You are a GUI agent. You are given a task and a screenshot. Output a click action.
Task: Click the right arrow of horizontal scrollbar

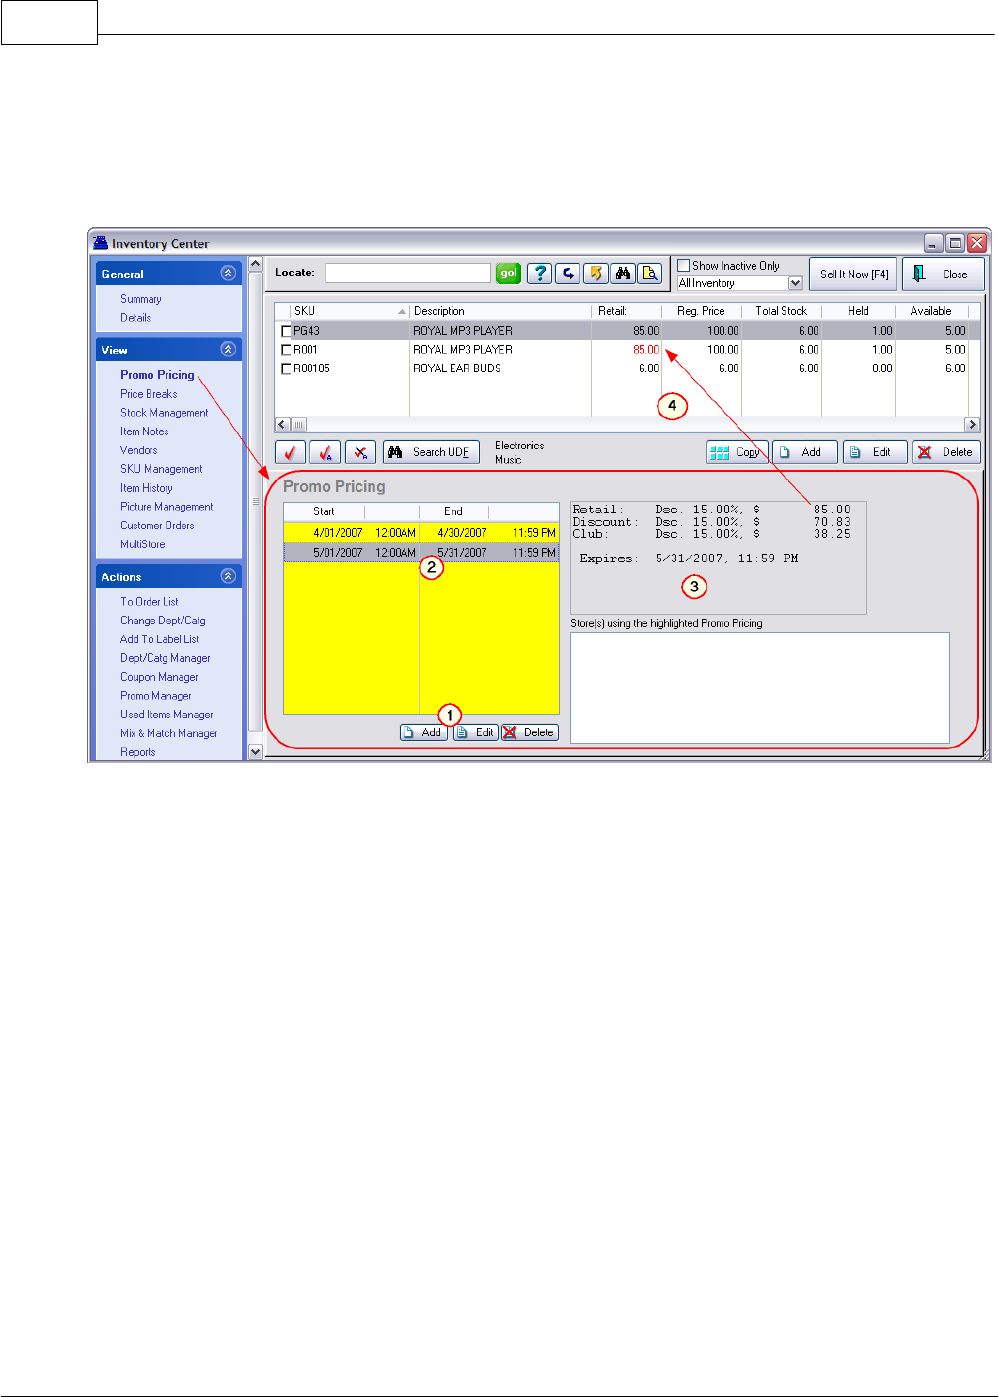click(971, 424)
